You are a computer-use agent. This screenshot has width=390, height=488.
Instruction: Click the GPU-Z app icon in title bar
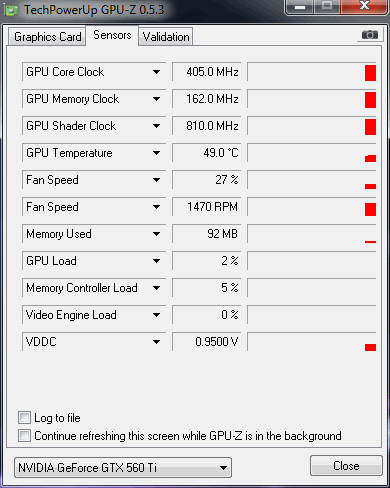(12, 10)
